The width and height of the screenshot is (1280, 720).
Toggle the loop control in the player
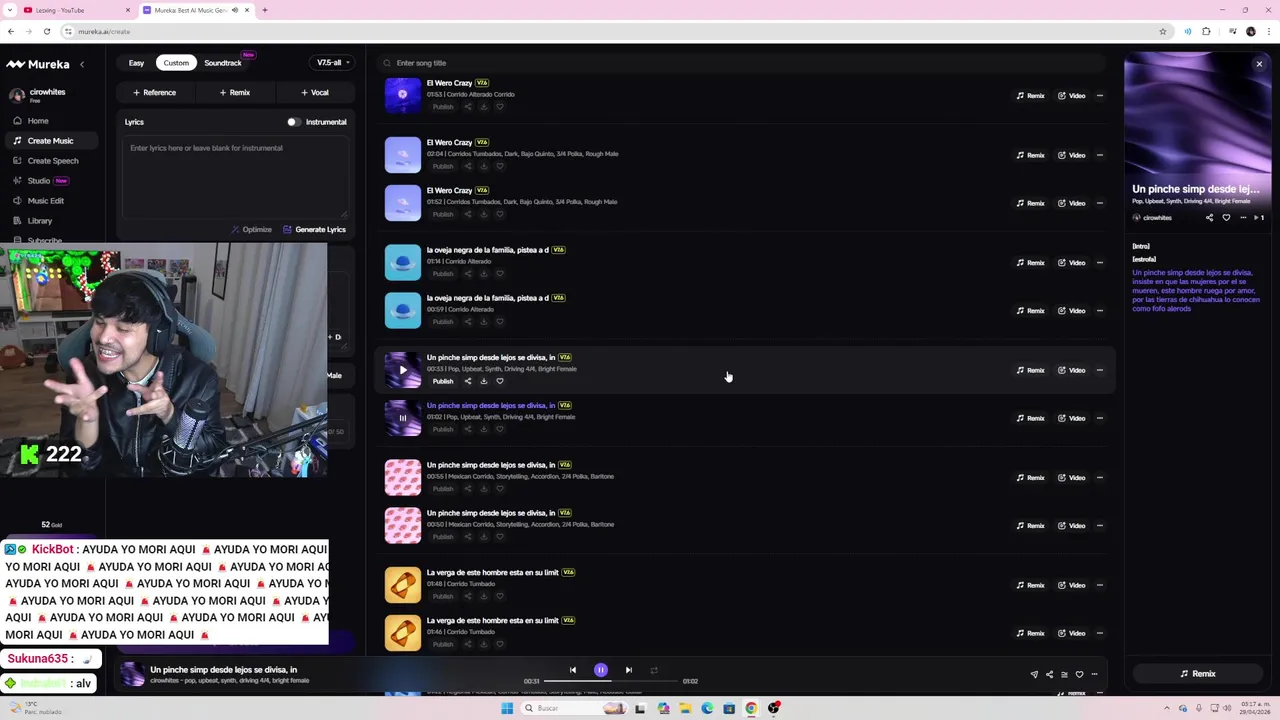[654, 670]
